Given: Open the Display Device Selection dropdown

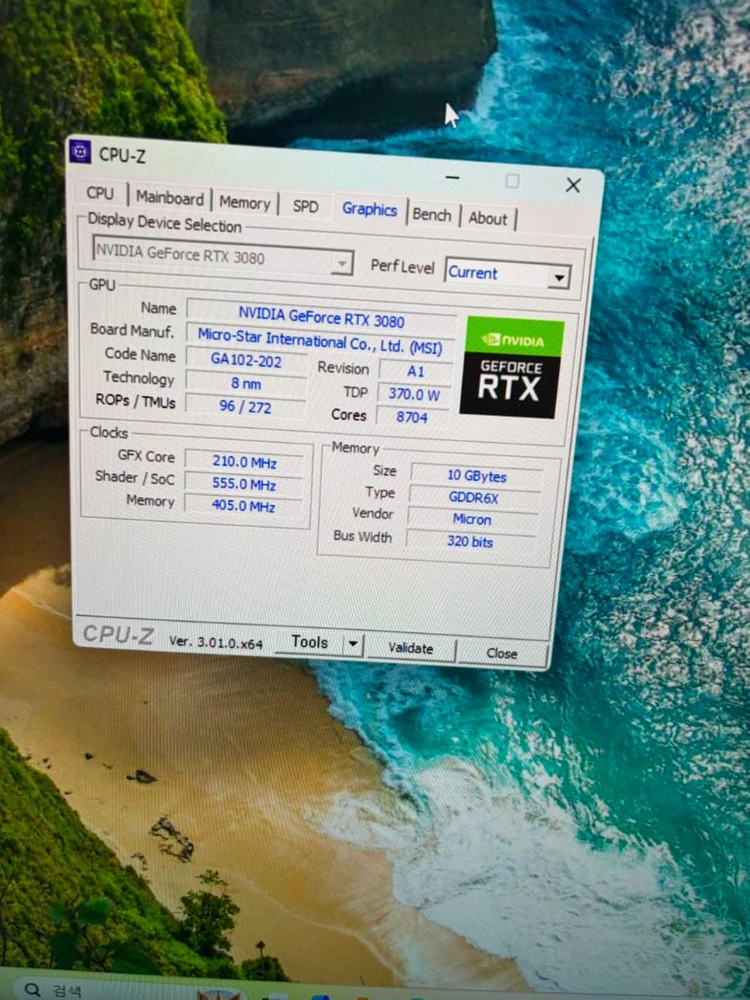Looking at the screenshot, I should click(223, 256).
